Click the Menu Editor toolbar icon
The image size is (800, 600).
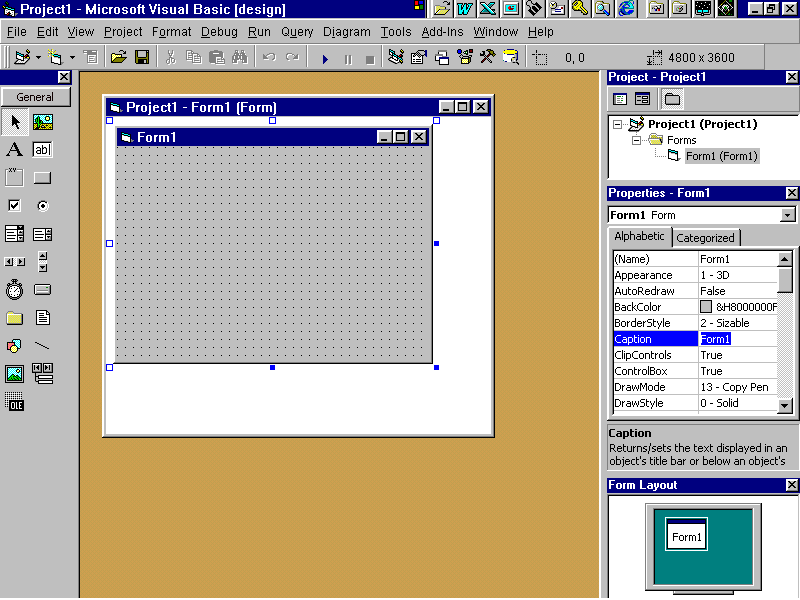[x=91, y=57]
